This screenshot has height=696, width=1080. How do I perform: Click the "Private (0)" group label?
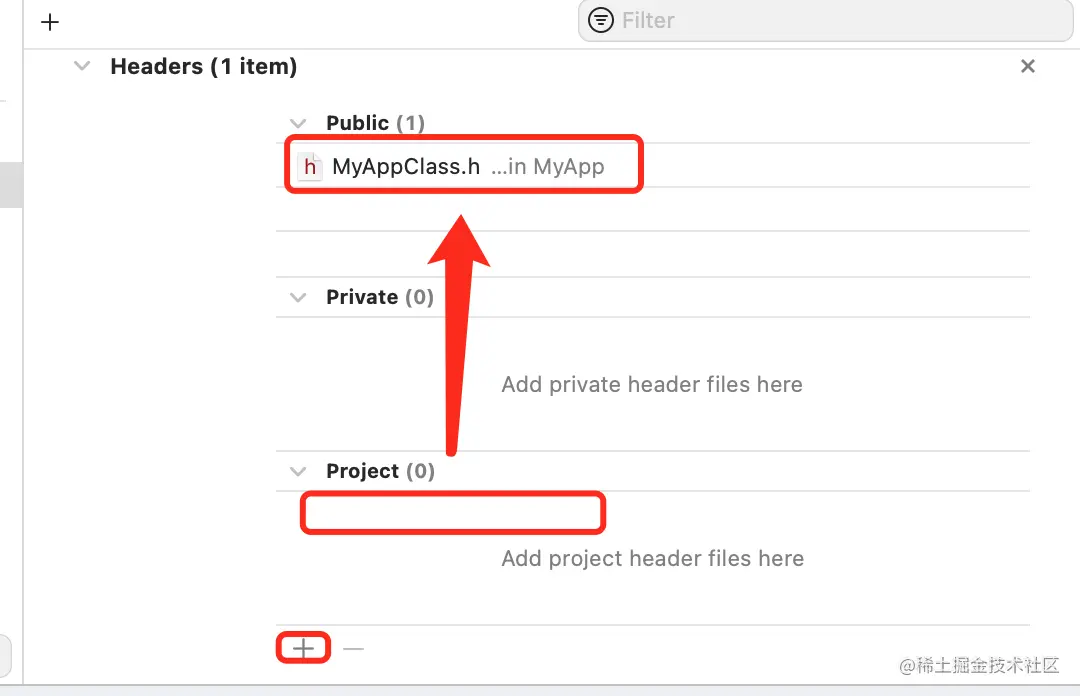380,297
